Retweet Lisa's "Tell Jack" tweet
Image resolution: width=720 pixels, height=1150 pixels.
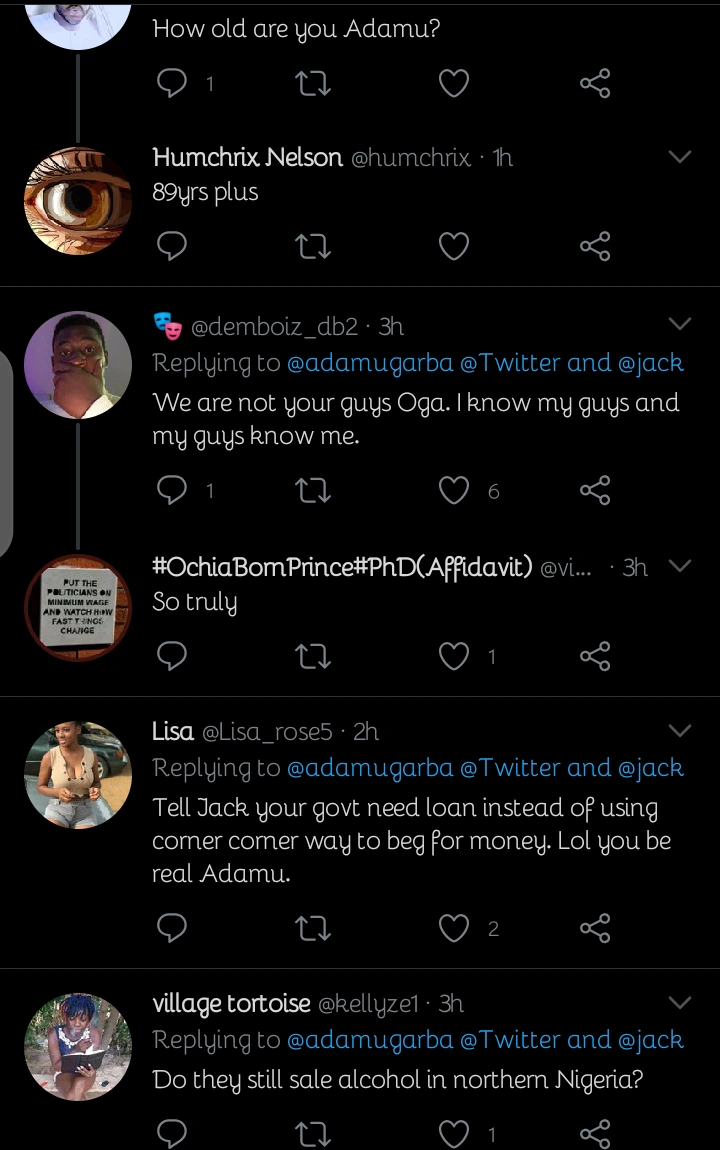(314, 929)
